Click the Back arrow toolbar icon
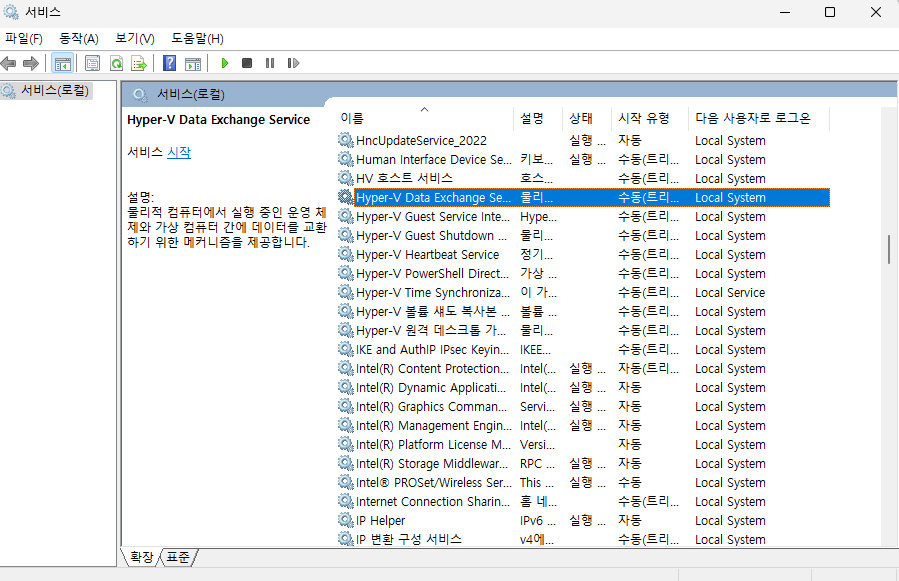Screen dimensions: 899x581 (x=9, y=63)
